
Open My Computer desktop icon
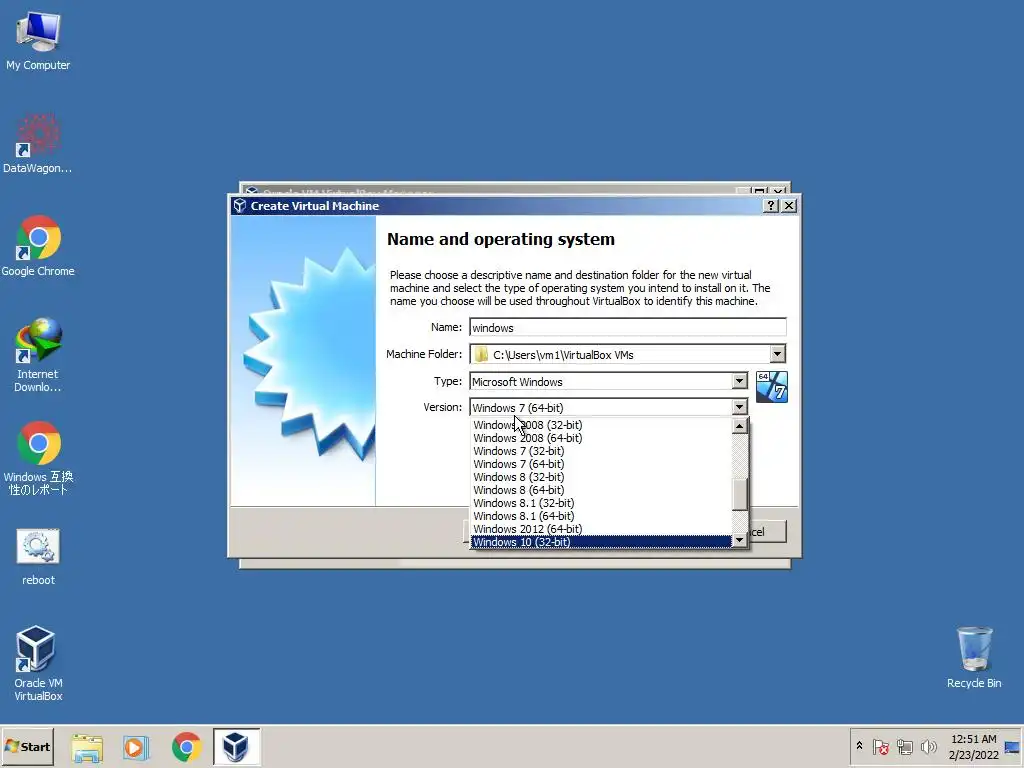(x=38, y=40)
